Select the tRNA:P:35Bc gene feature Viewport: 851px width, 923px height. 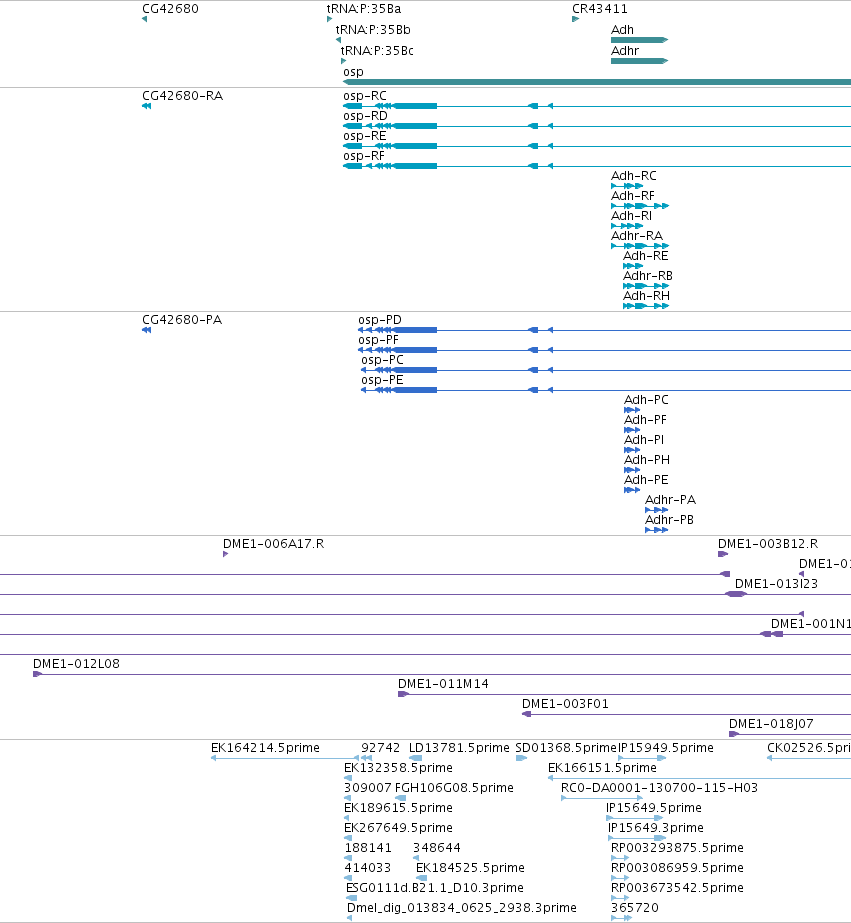(x=344, y=61)
